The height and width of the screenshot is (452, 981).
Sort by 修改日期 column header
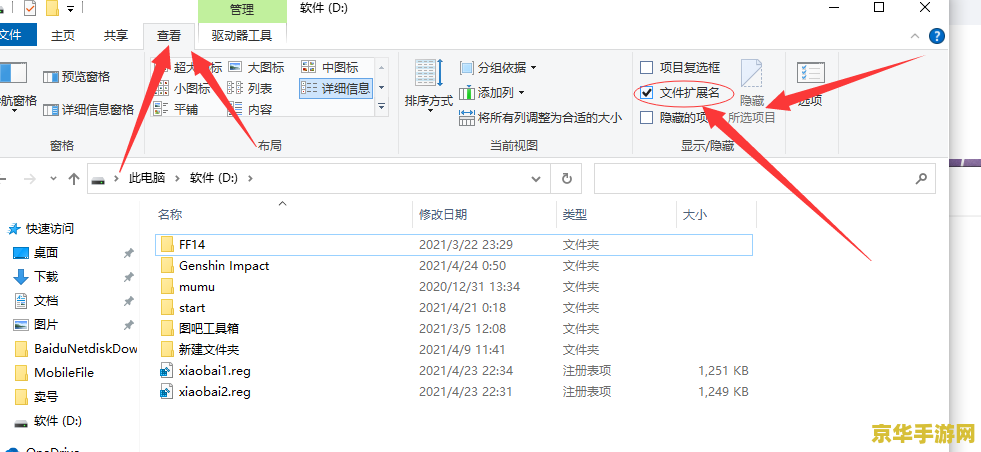484,215
